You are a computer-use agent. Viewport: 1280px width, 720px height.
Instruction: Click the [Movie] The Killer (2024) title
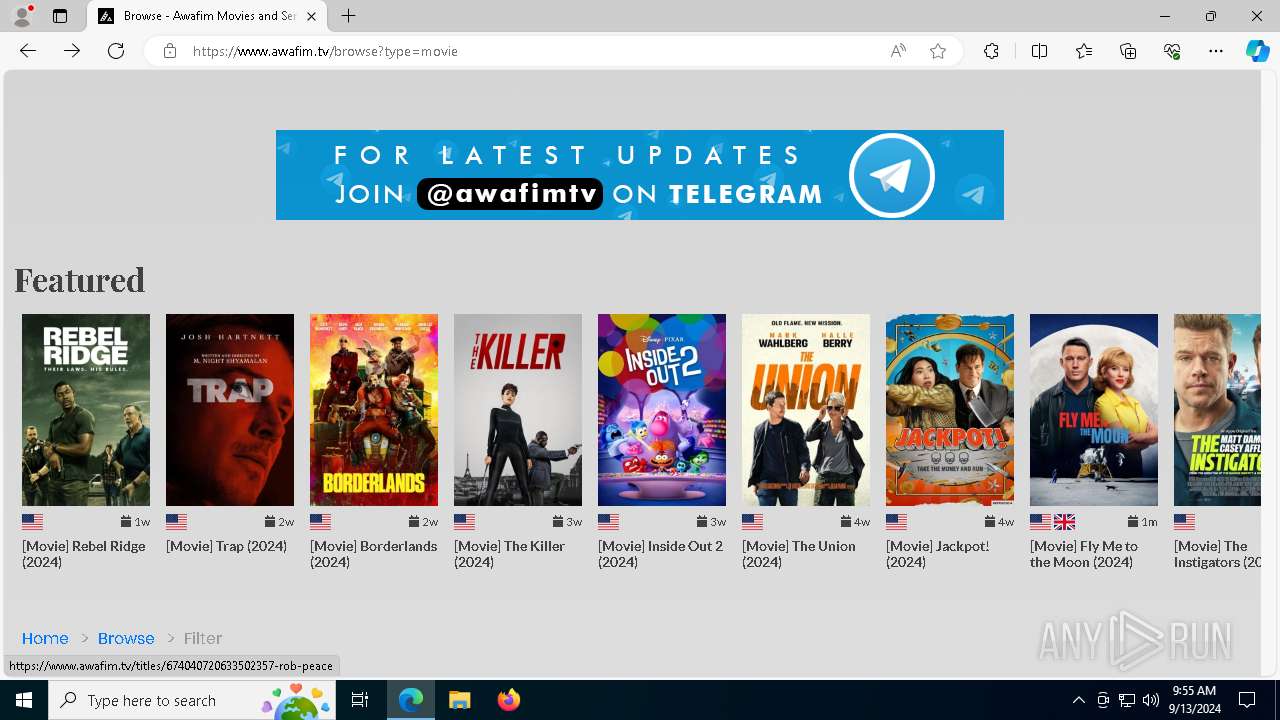tap(510, 554)
